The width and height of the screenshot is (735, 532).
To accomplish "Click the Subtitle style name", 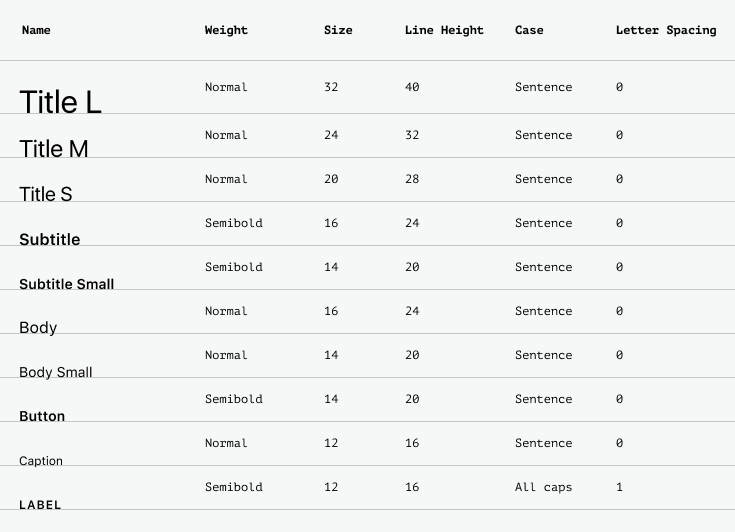I will pyautogui.click(x=50, y=240).
